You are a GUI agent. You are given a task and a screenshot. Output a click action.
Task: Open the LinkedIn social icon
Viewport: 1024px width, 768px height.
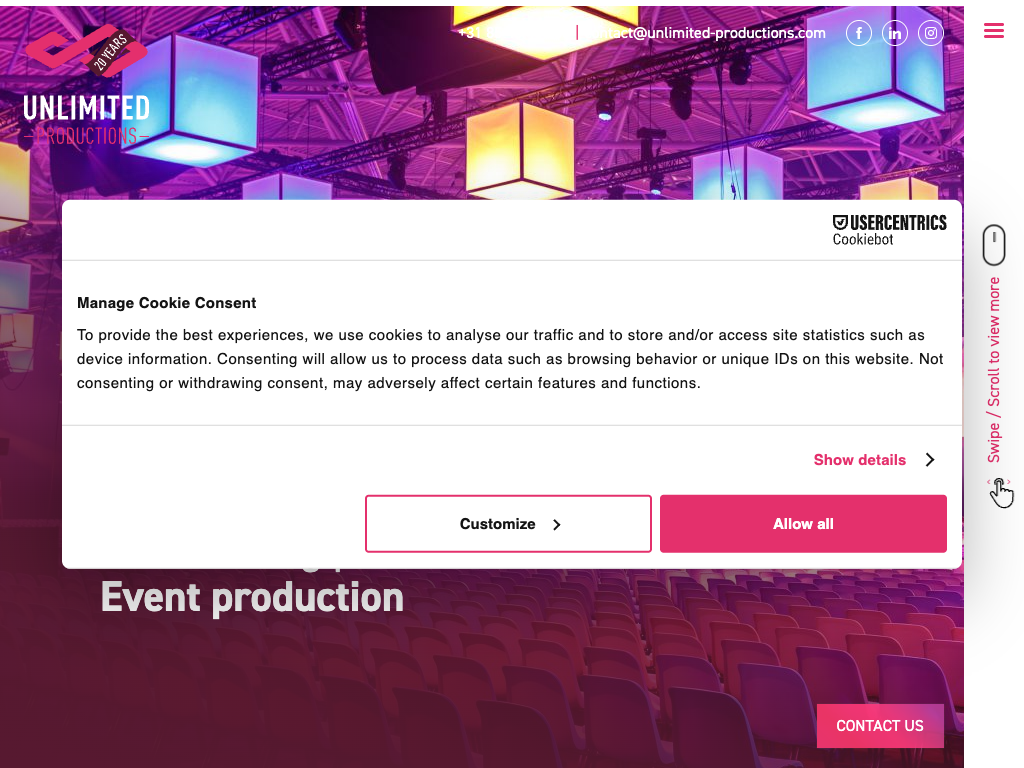click(x=895, y=33)
